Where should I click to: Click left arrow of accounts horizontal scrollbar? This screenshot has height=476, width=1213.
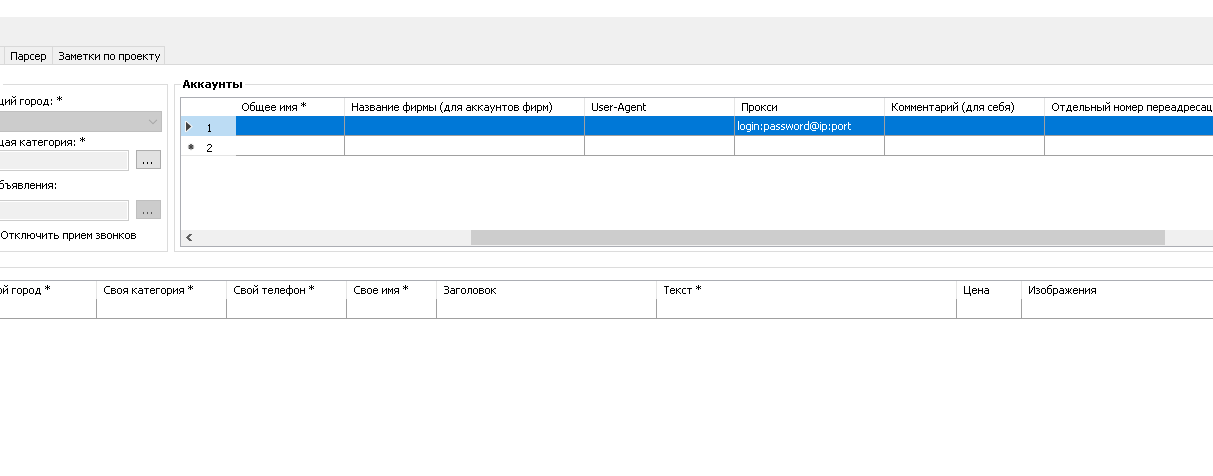click(x=189, y=238)
